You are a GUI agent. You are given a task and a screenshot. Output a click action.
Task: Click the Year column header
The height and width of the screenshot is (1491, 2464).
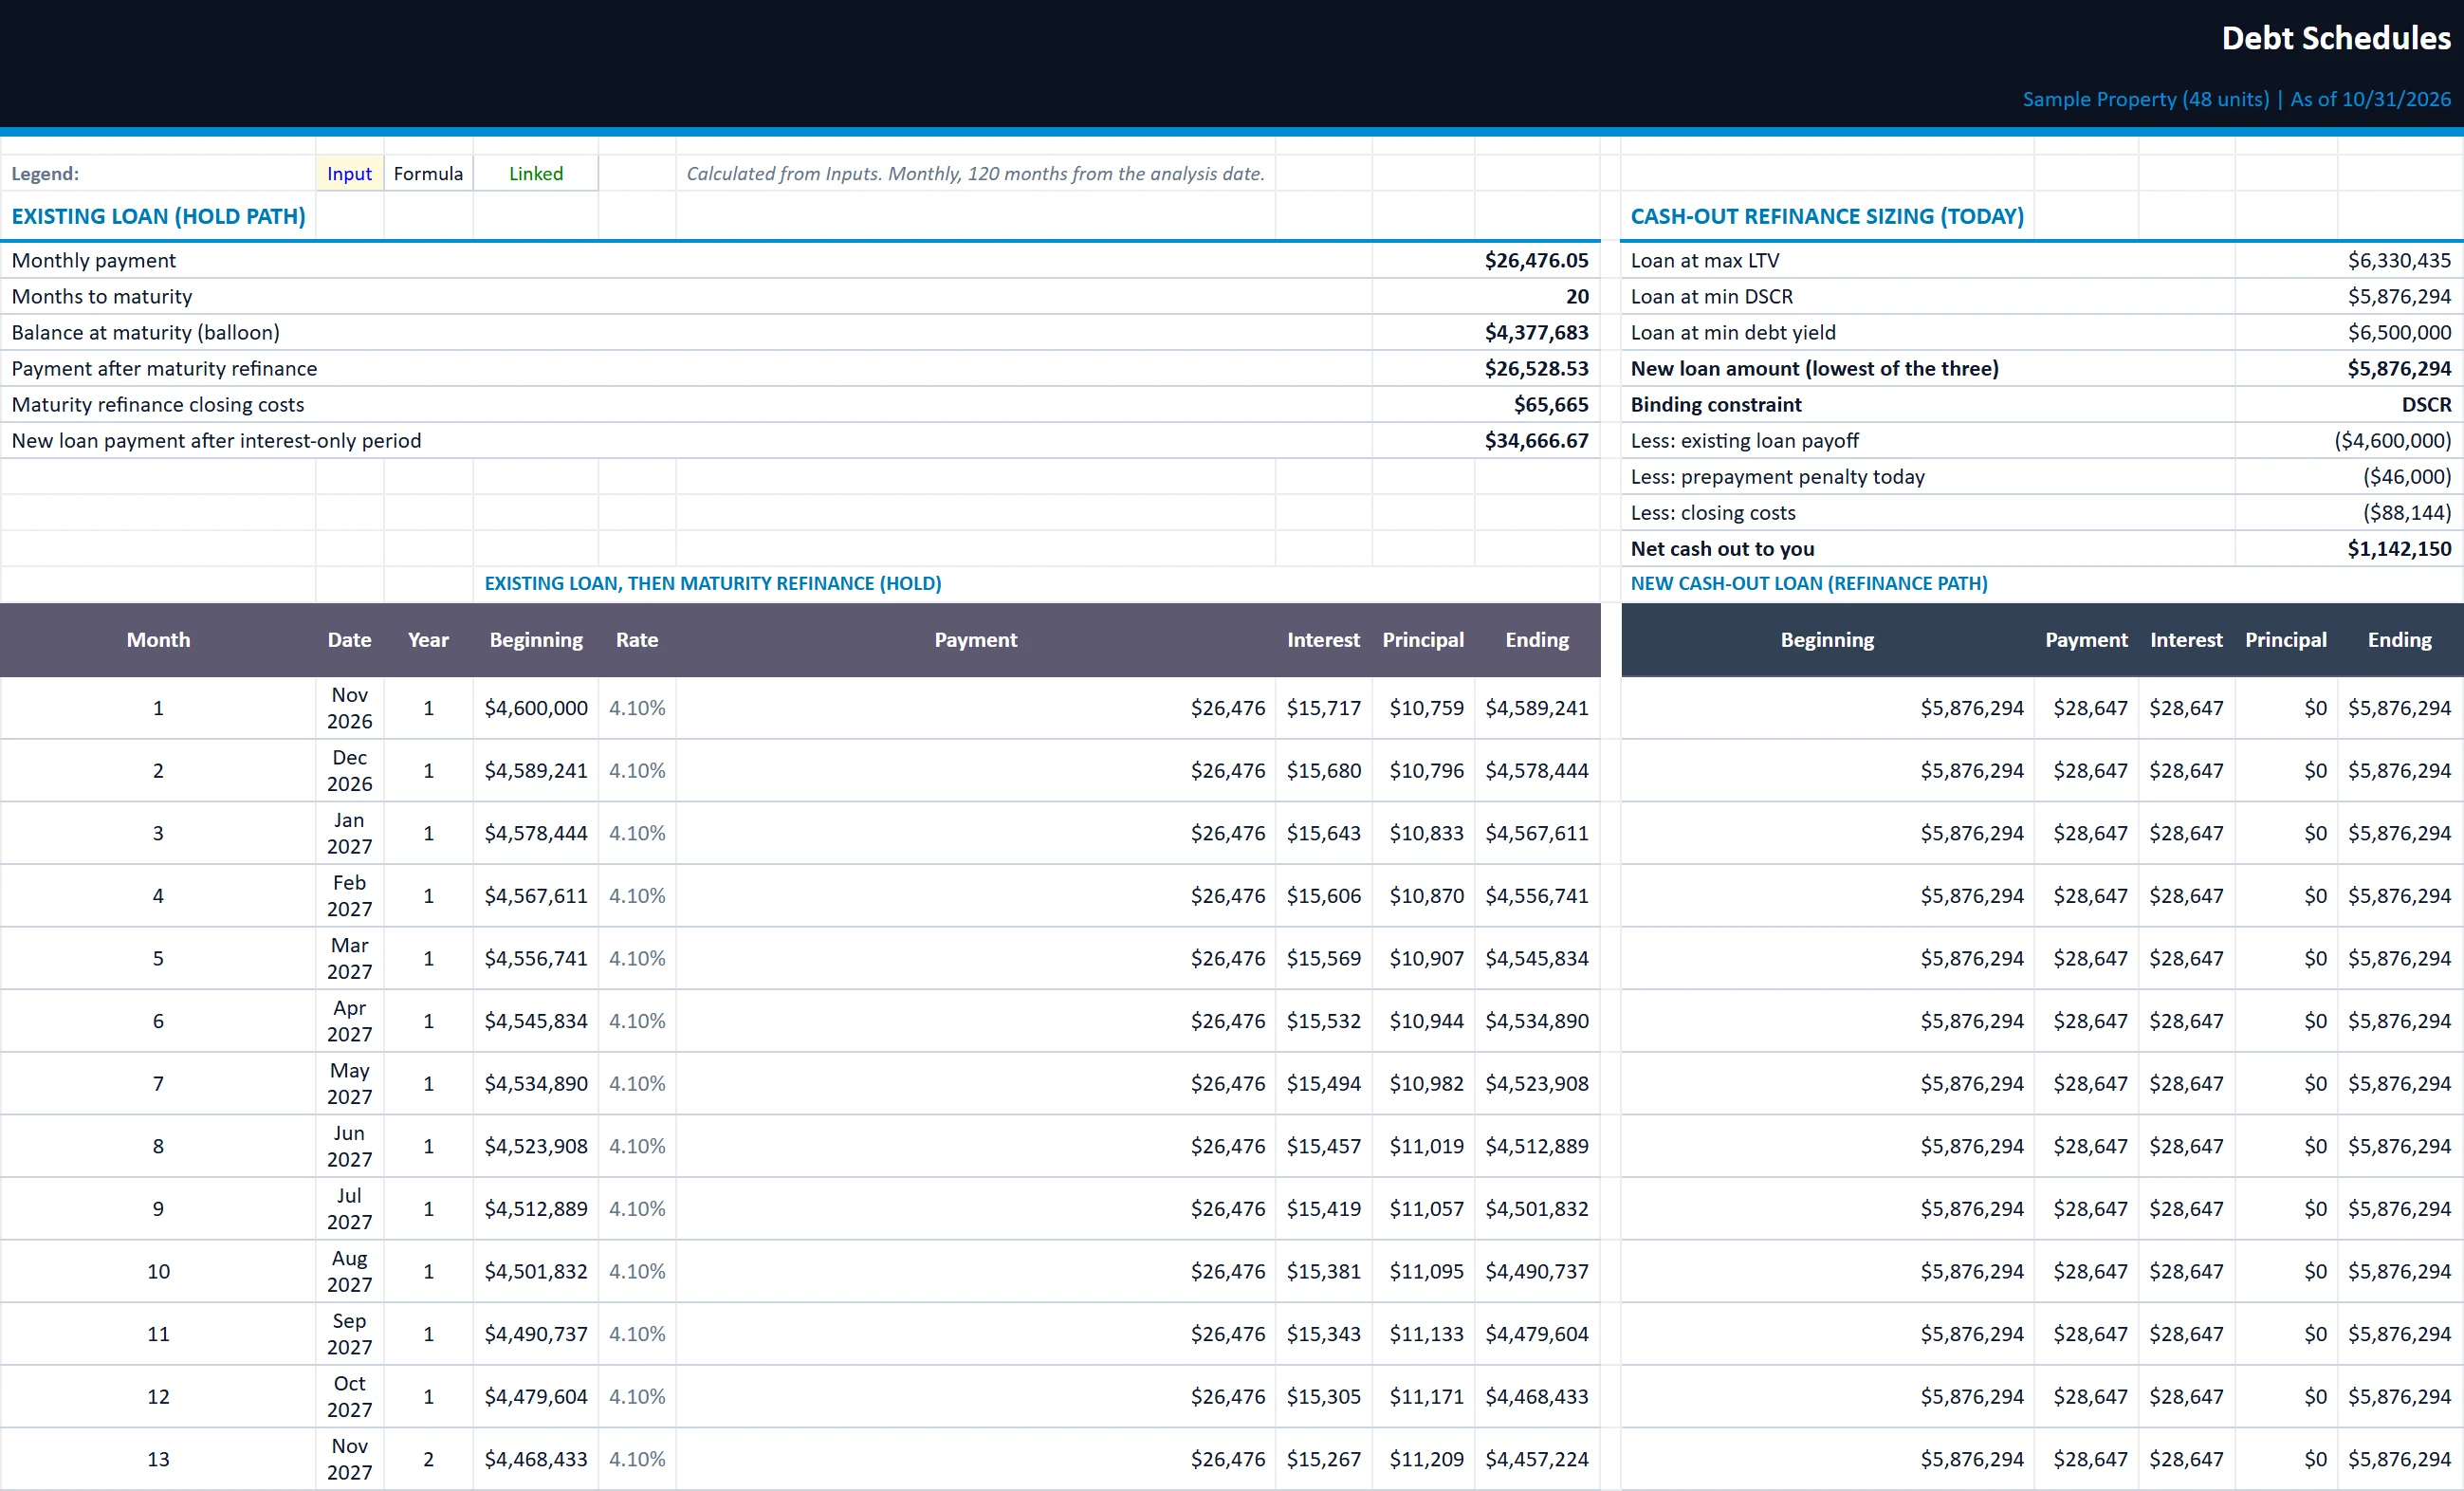pos(428,640)
